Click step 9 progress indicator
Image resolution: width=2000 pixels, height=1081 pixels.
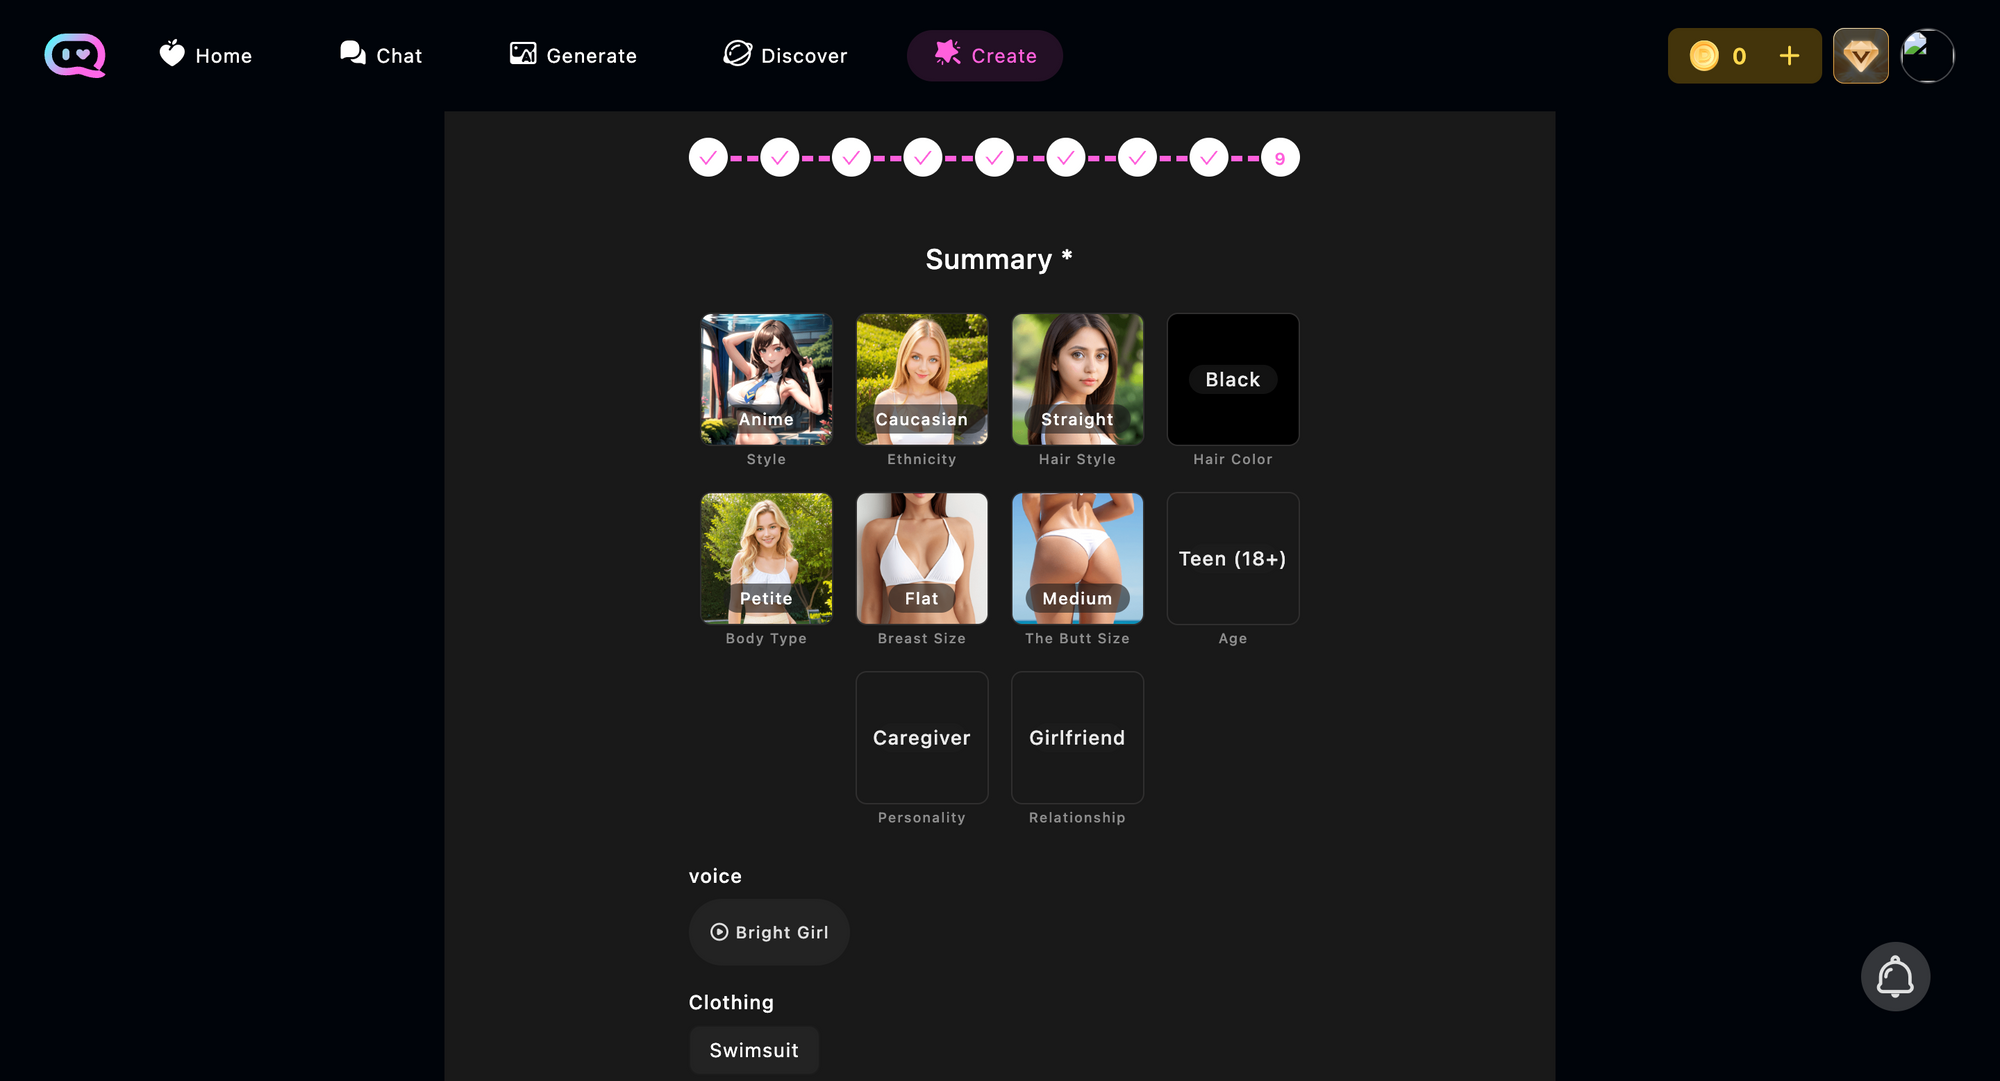click(x=1279, y=158)
